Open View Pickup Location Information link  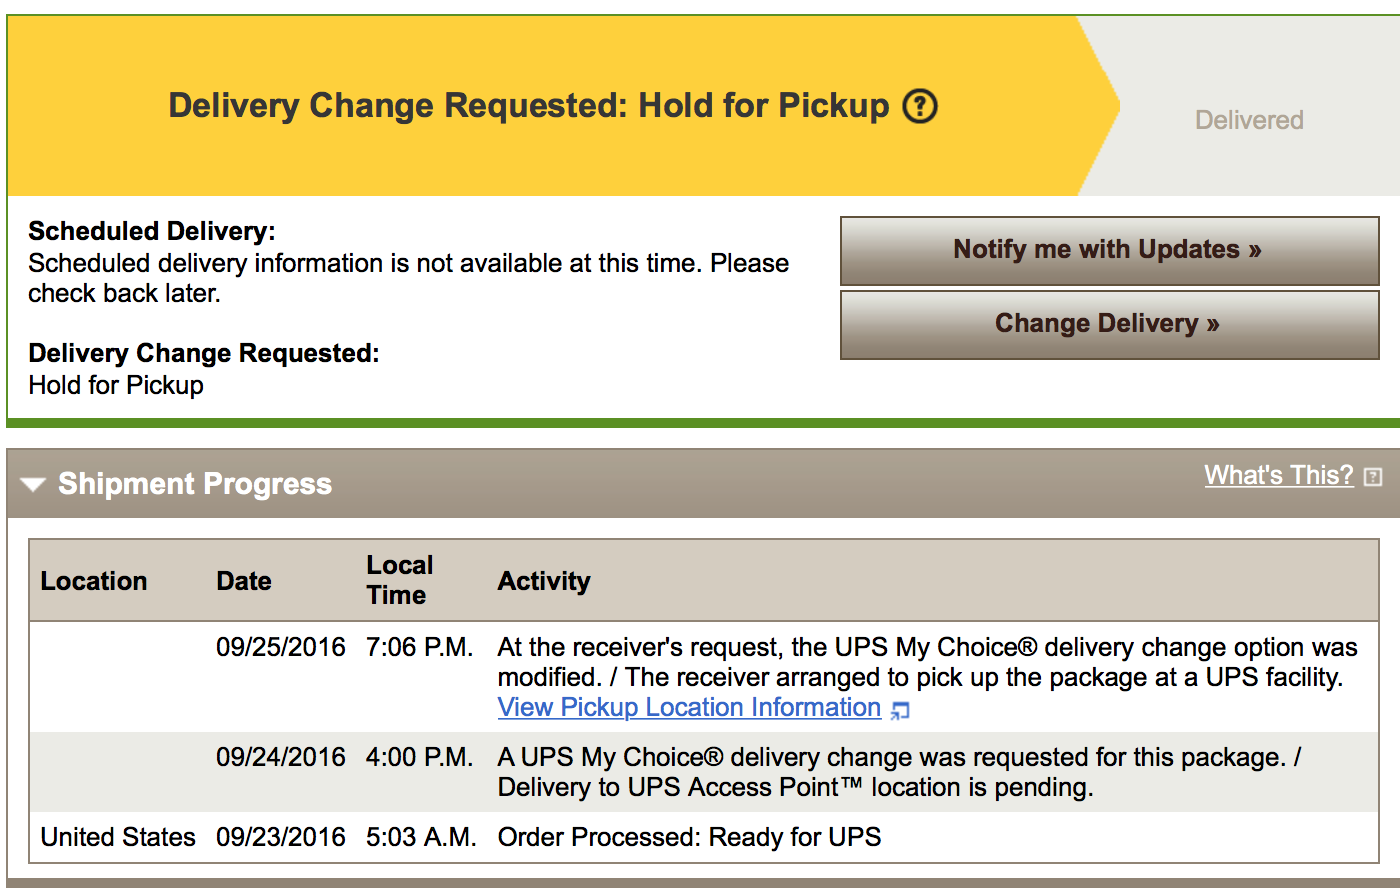pos(689,707)
